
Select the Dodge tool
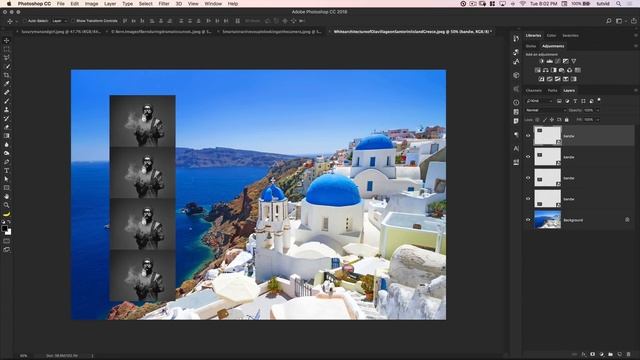click(7, 153)
